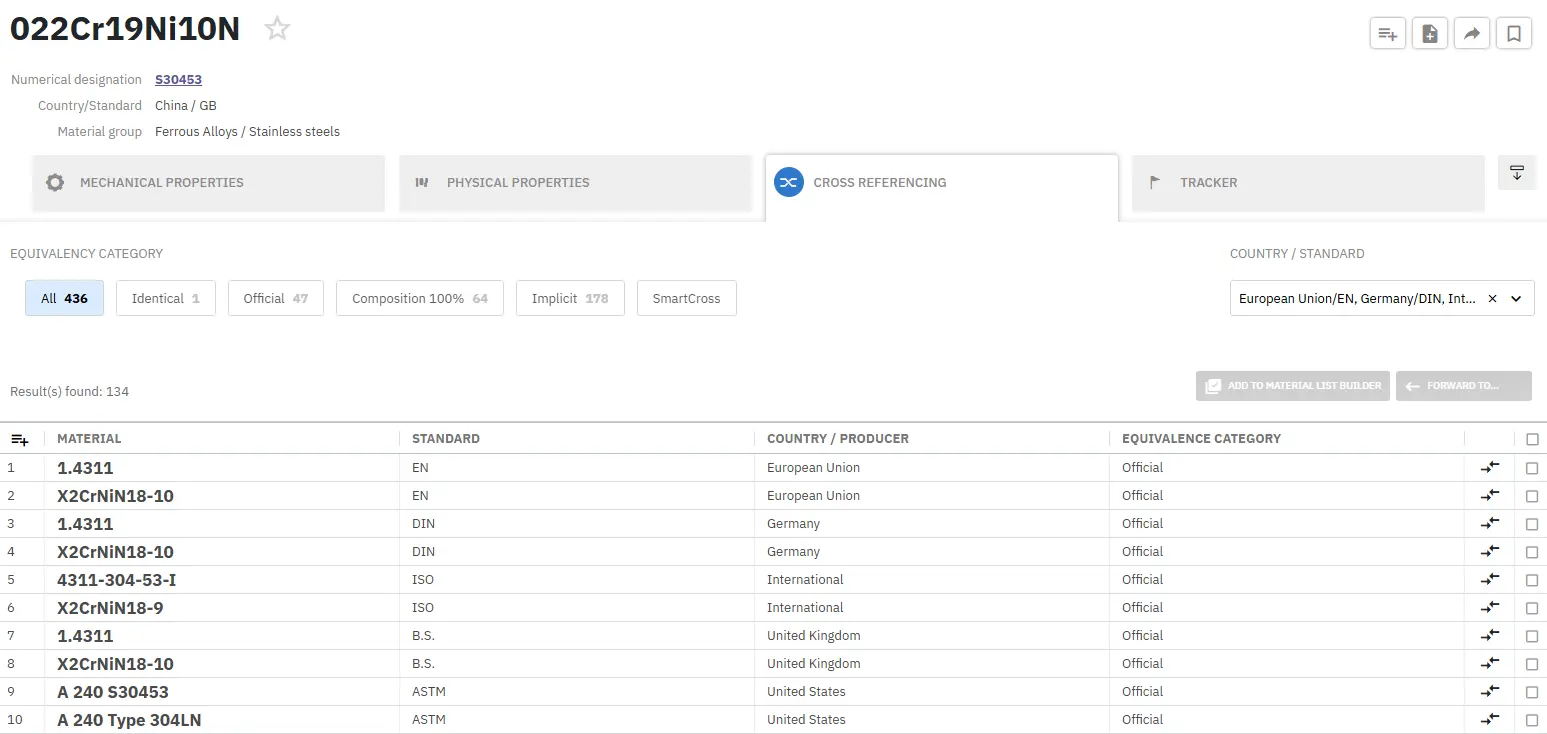Viewport: 1547px width, 734px height.
Task: Filter by Implicit equivalency category
Action: coord(570,298)
